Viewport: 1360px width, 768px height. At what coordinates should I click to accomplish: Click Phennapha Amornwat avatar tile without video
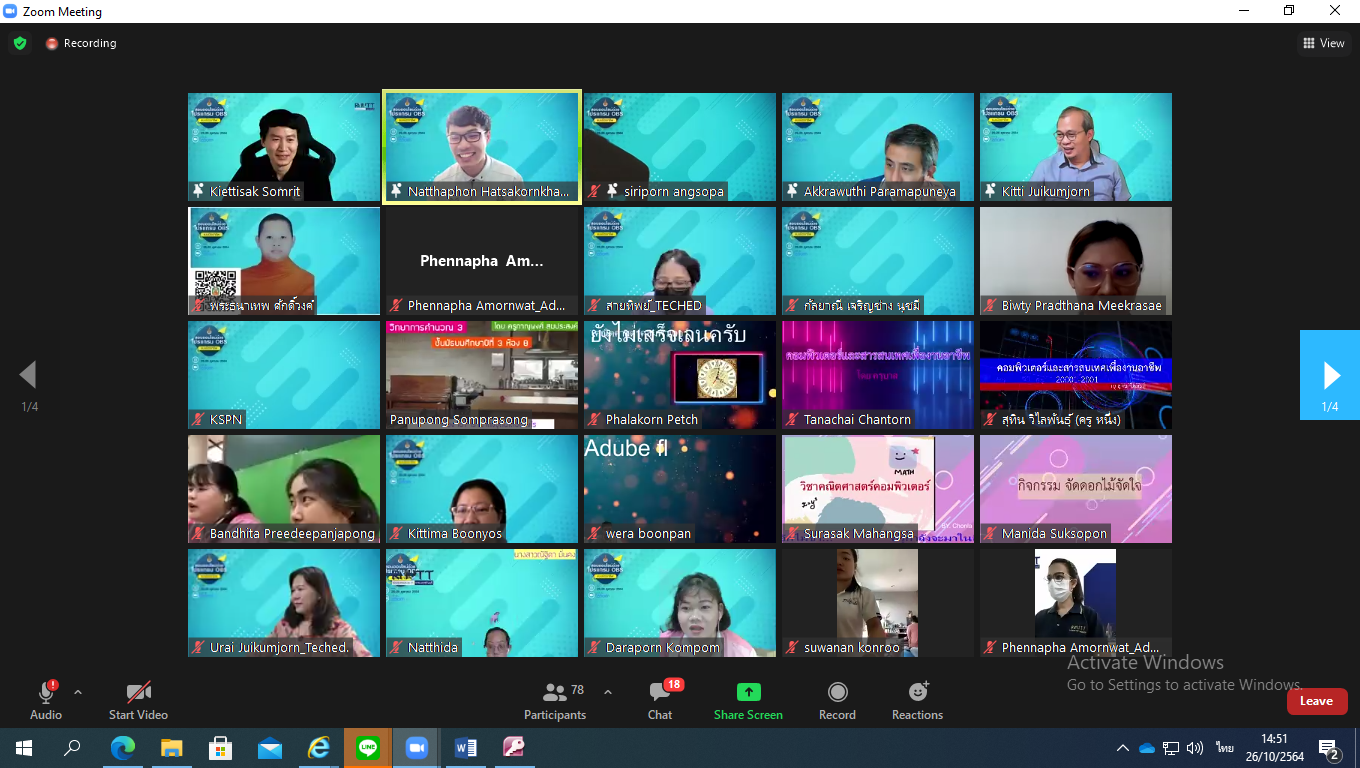[482, 261]
